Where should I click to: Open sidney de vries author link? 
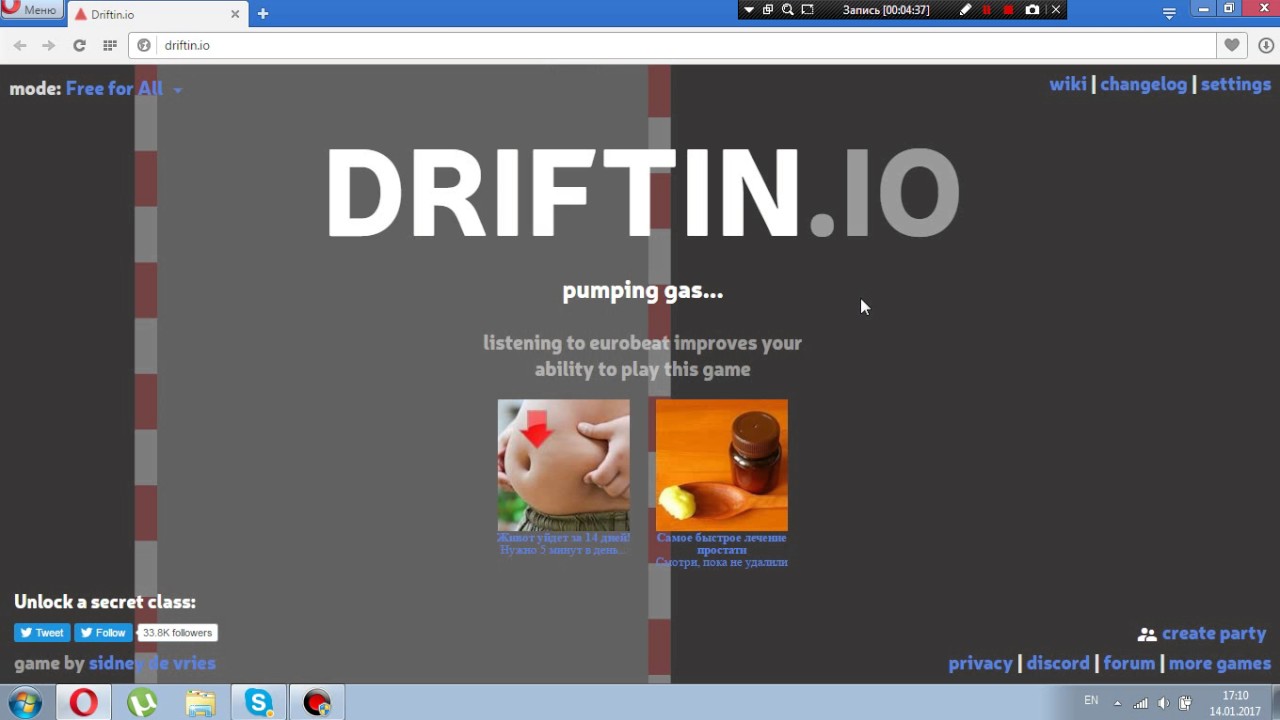pyautogui.click(x=152, y=663)
